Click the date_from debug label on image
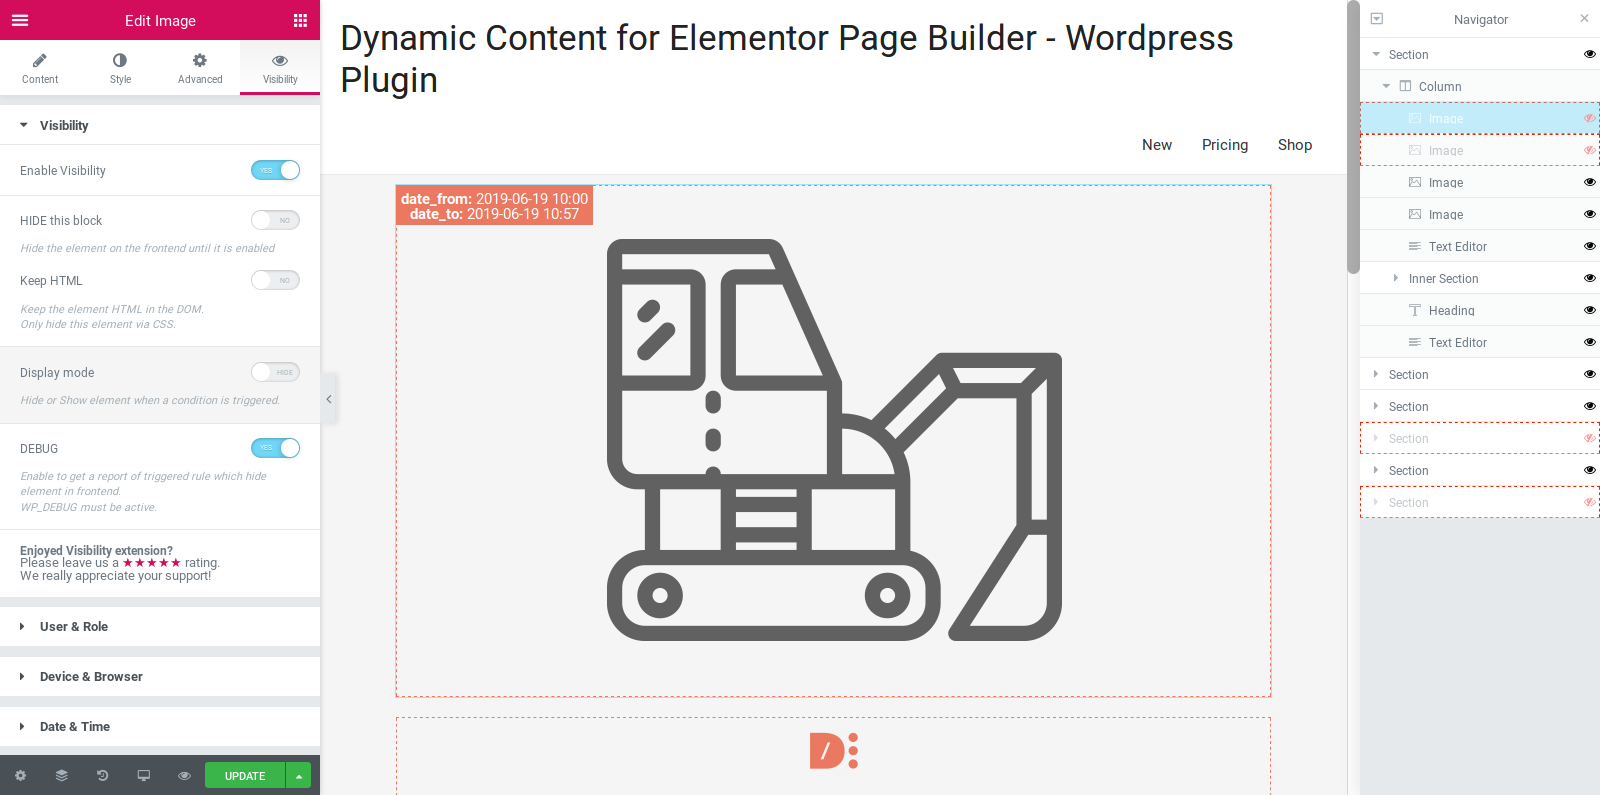 tap(494, 206)
